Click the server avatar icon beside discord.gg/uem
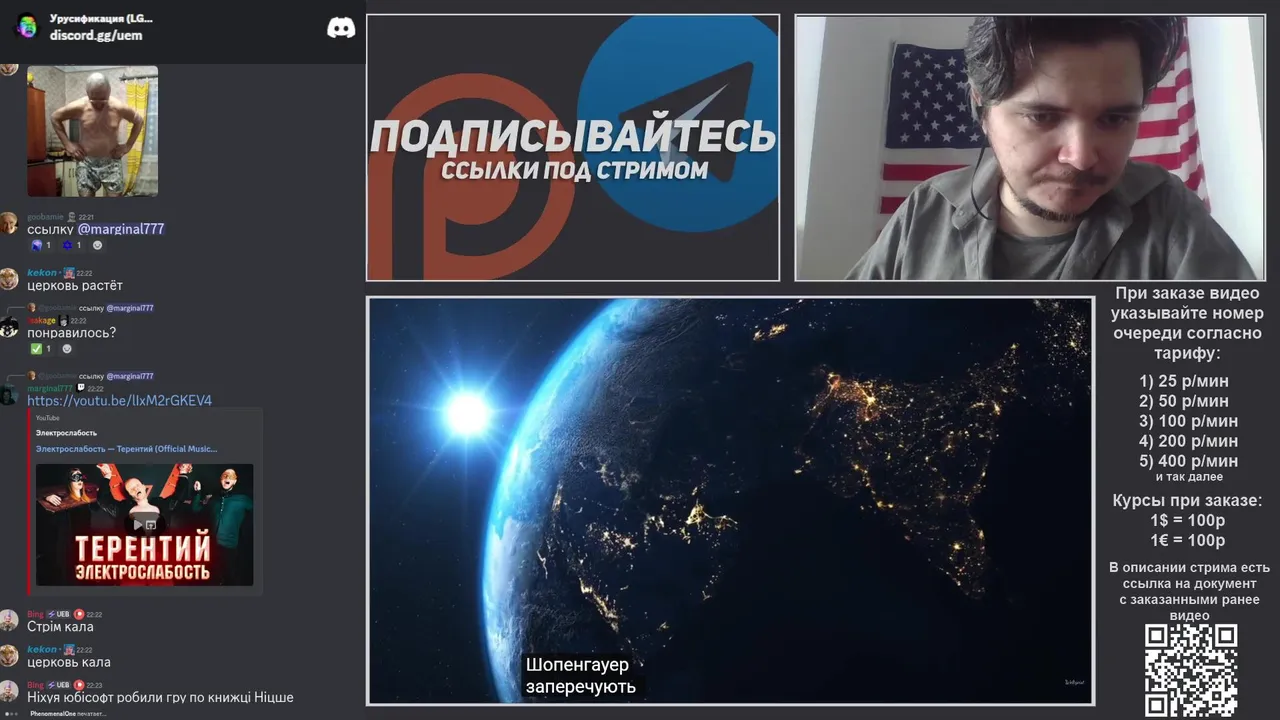 (27, 27)
